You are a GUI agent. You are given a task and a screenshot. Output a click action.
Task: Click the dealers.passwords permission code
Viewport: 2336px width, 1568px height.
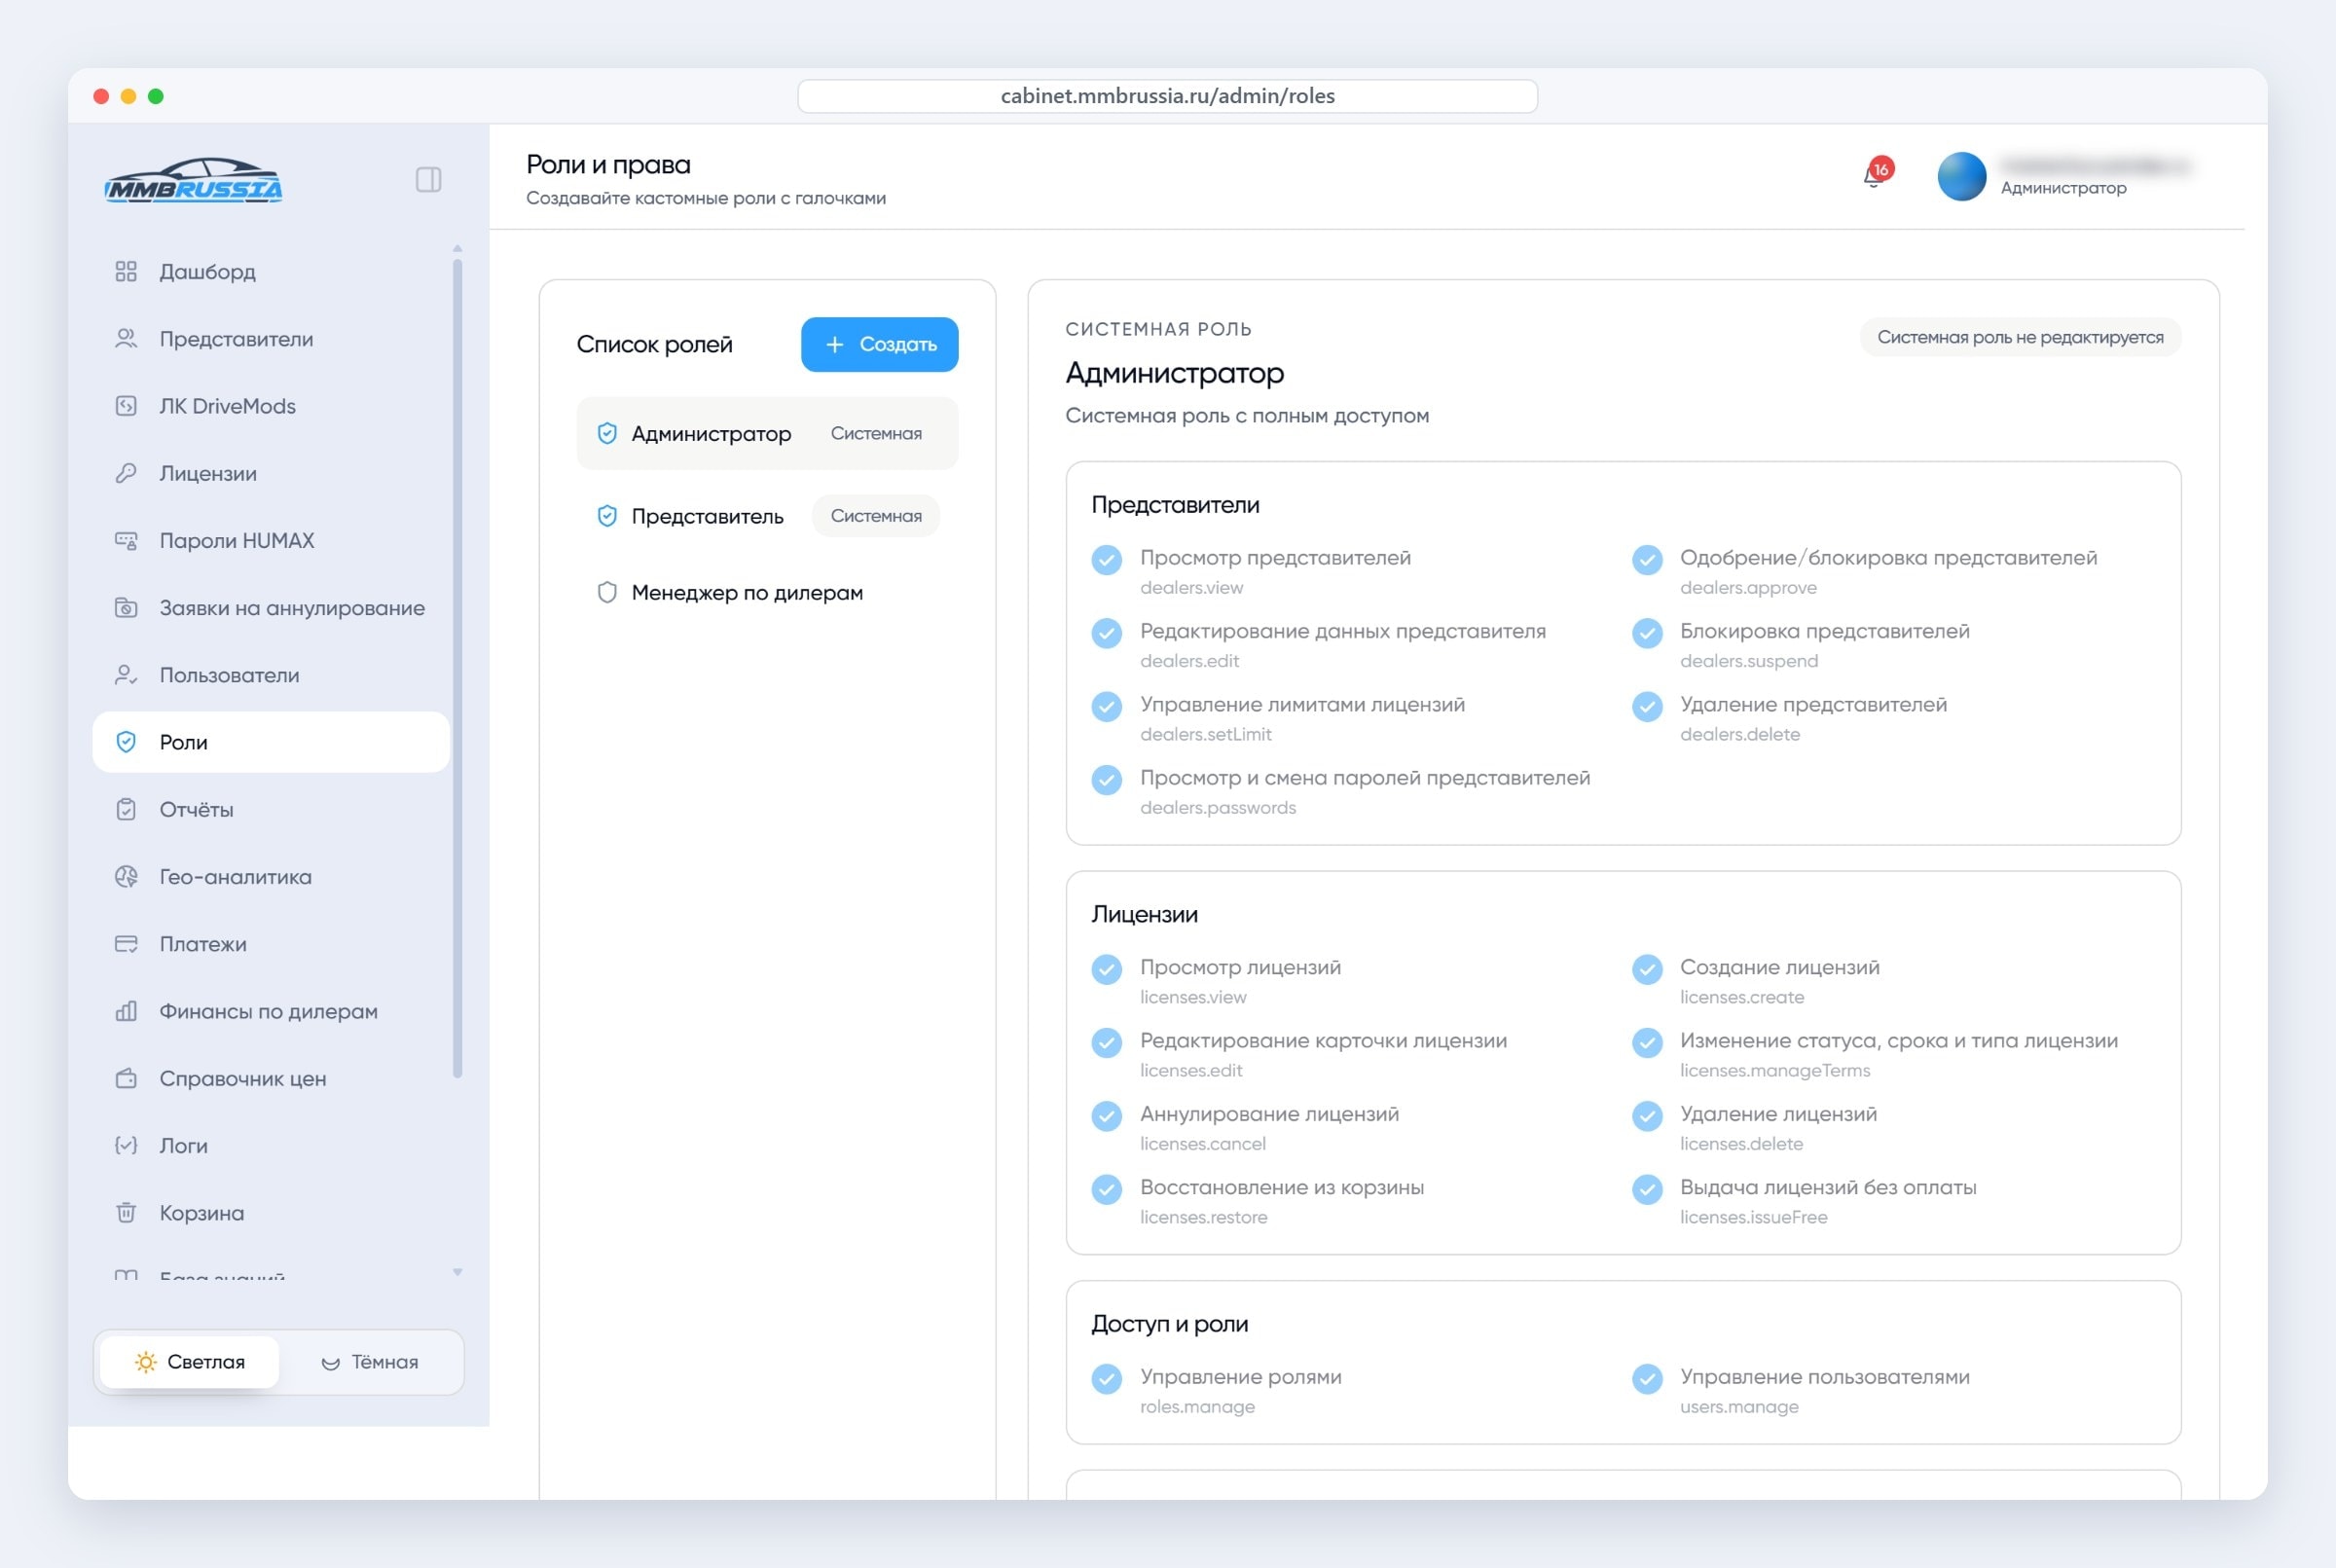pos(1218,807)
